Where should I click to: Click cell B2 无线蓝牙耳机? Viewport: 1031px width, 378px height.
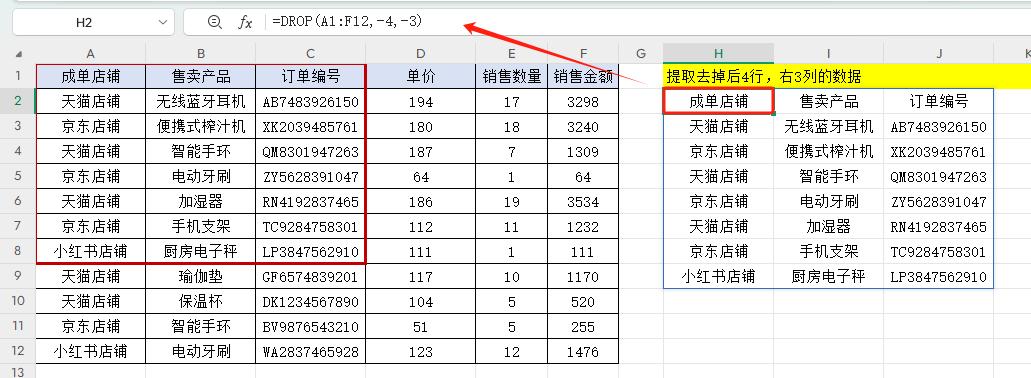tap(201, 101)
